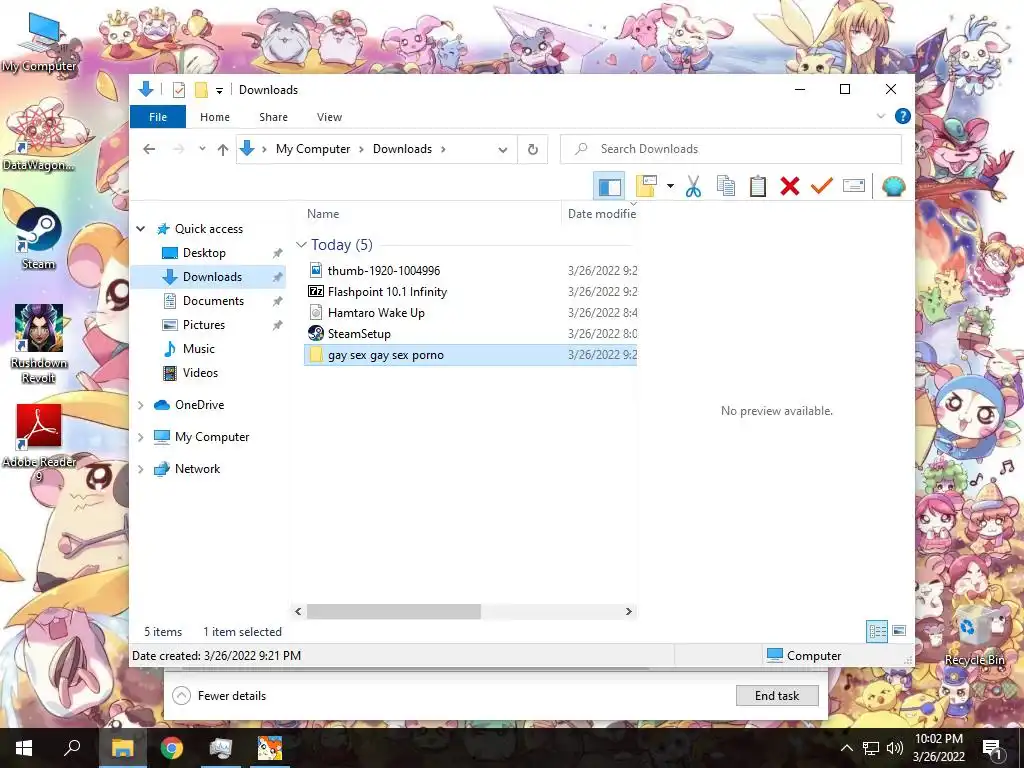
Task: Click Fewer details in Task Manager
Action: pos(219,696)
